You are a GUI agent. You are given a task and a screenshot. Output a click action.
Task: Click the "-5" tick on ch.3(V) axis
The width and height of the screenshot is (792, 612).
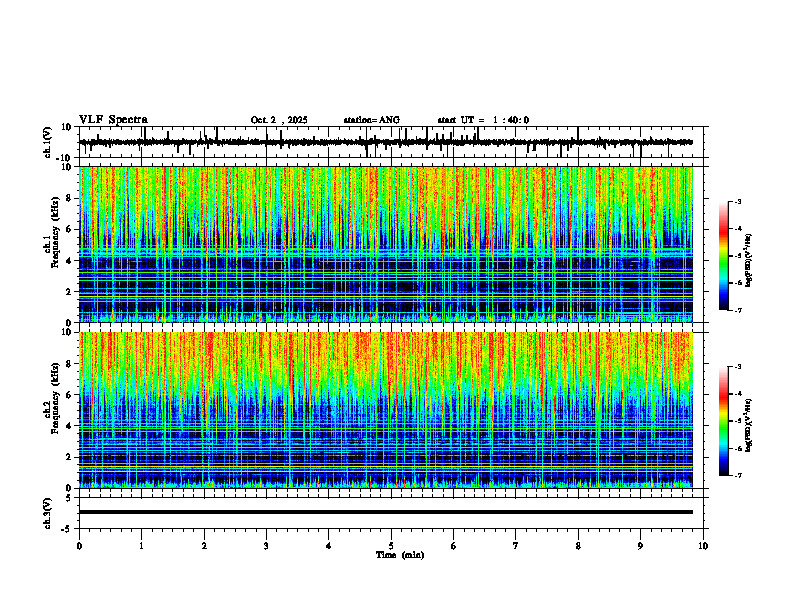coord(67,529)
